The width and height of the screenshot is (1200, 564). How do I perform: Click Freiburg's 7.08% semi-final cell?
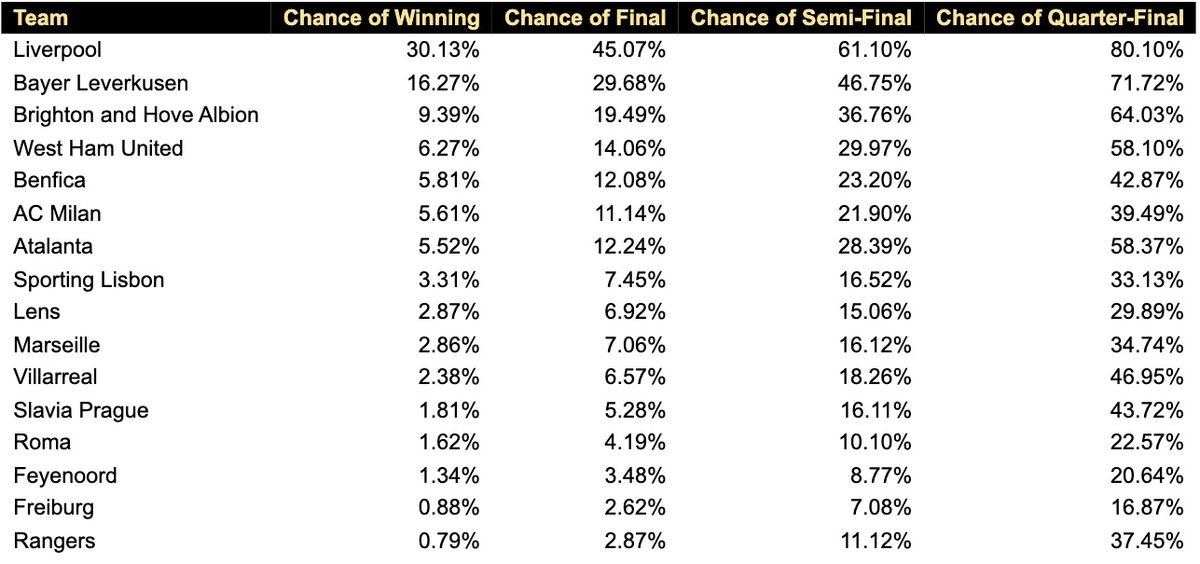point(881,508)
